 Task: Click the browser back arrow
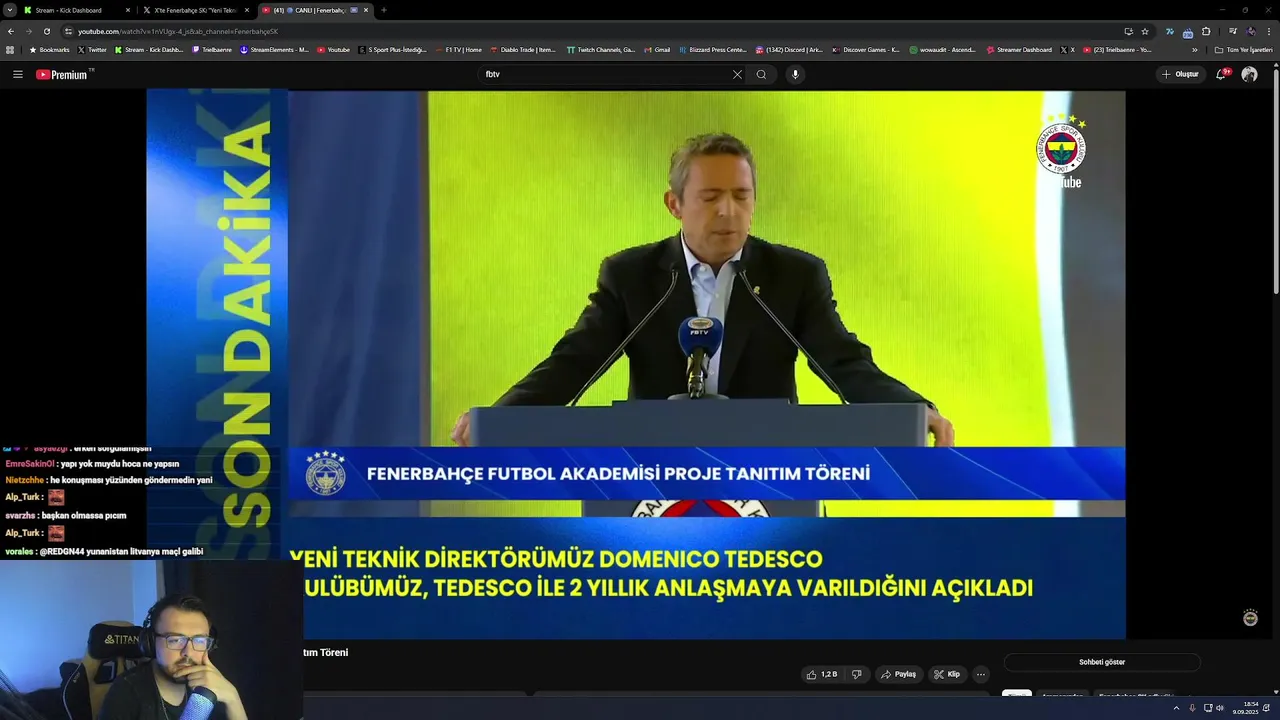click(11, 31)
